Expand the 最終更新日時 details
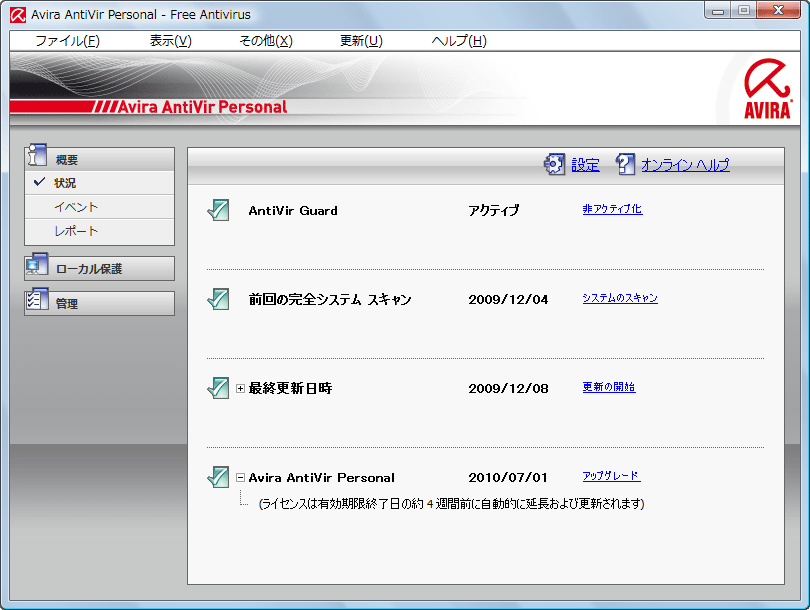810x610 pixels. coord(240,388)
